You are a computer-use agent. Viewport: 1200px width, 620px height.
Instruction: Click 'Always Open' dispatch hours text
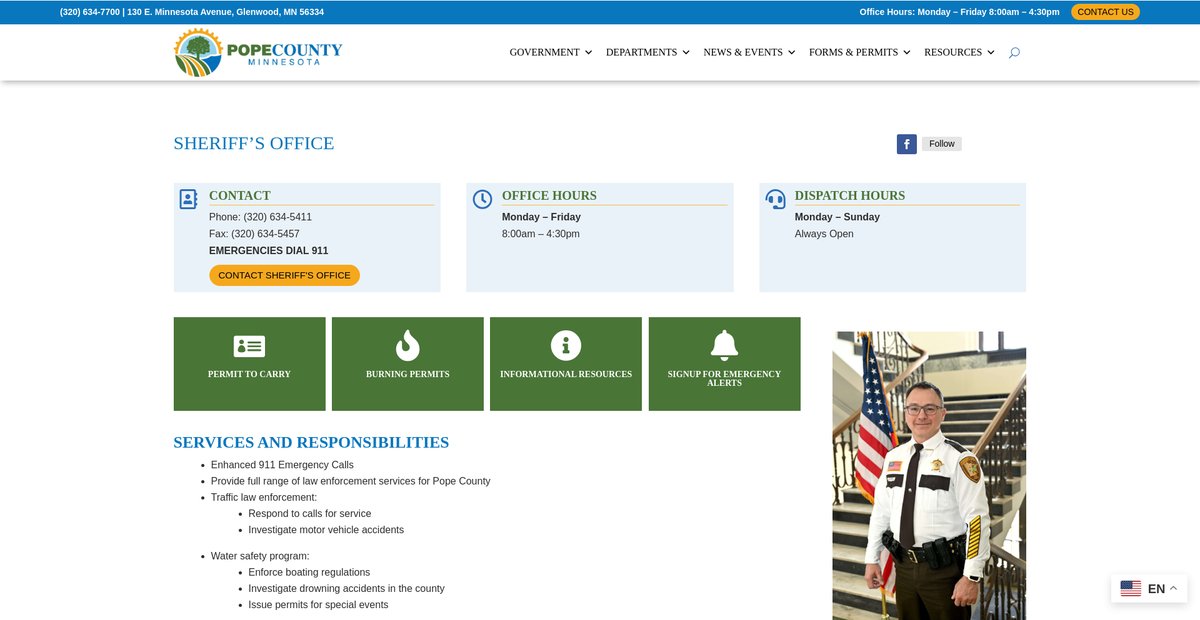pos(824,234)
